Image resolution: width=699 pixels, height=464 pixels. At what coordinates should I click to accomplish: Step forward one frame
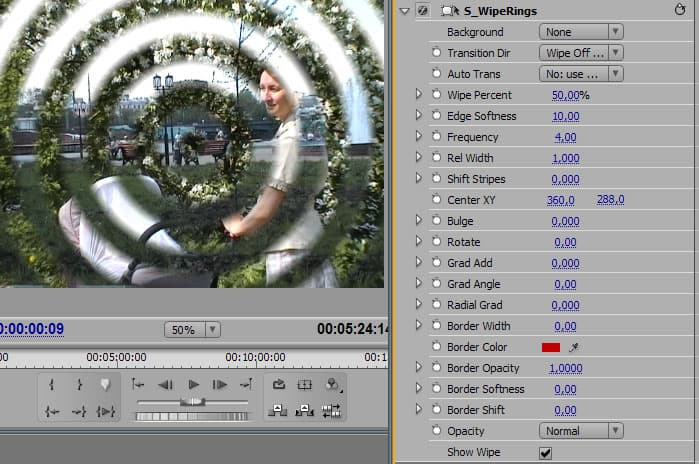pos(220,384)
